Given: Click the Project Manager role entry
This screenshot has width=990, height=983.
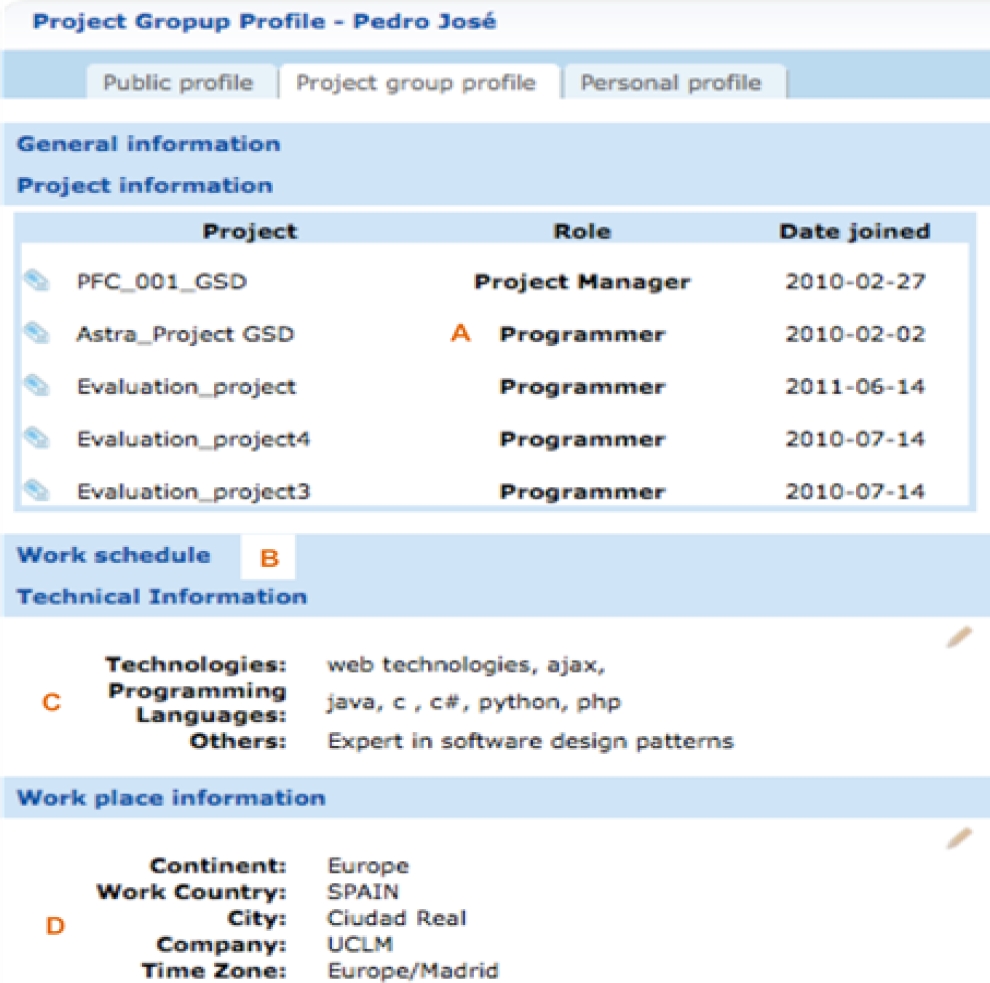Looking at the screenshot, I should pyautogui.click(x=582, y=282).
